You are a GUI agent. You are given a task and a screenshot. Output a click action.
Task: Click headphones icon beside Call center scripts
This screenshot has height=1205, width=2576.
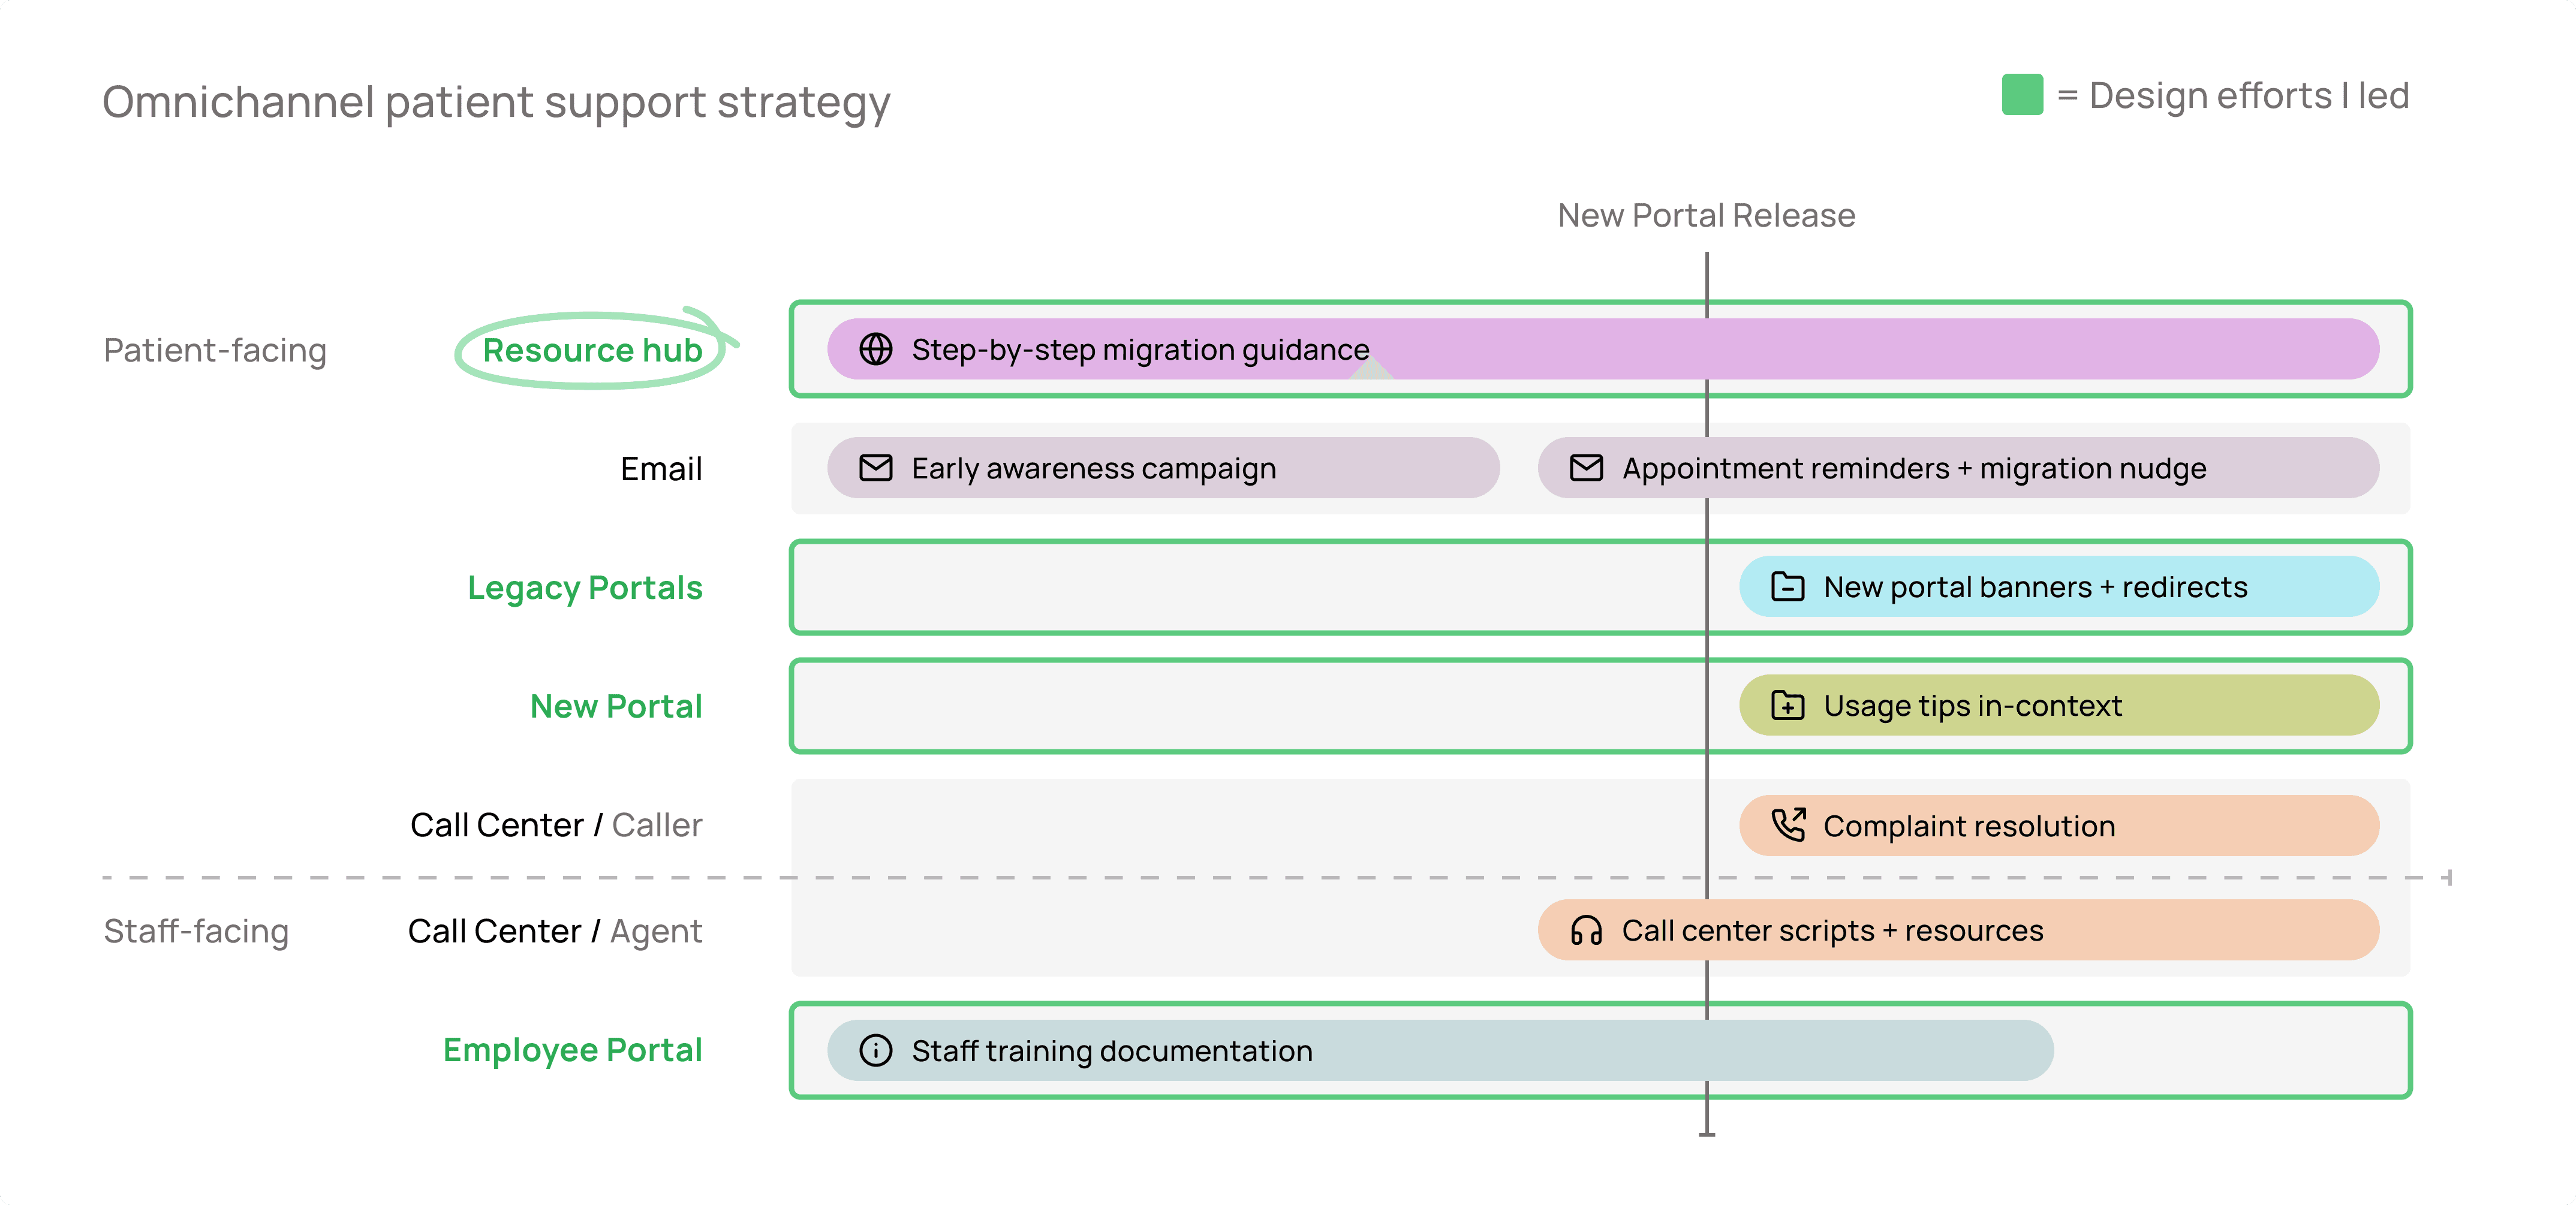point(1586,930)
